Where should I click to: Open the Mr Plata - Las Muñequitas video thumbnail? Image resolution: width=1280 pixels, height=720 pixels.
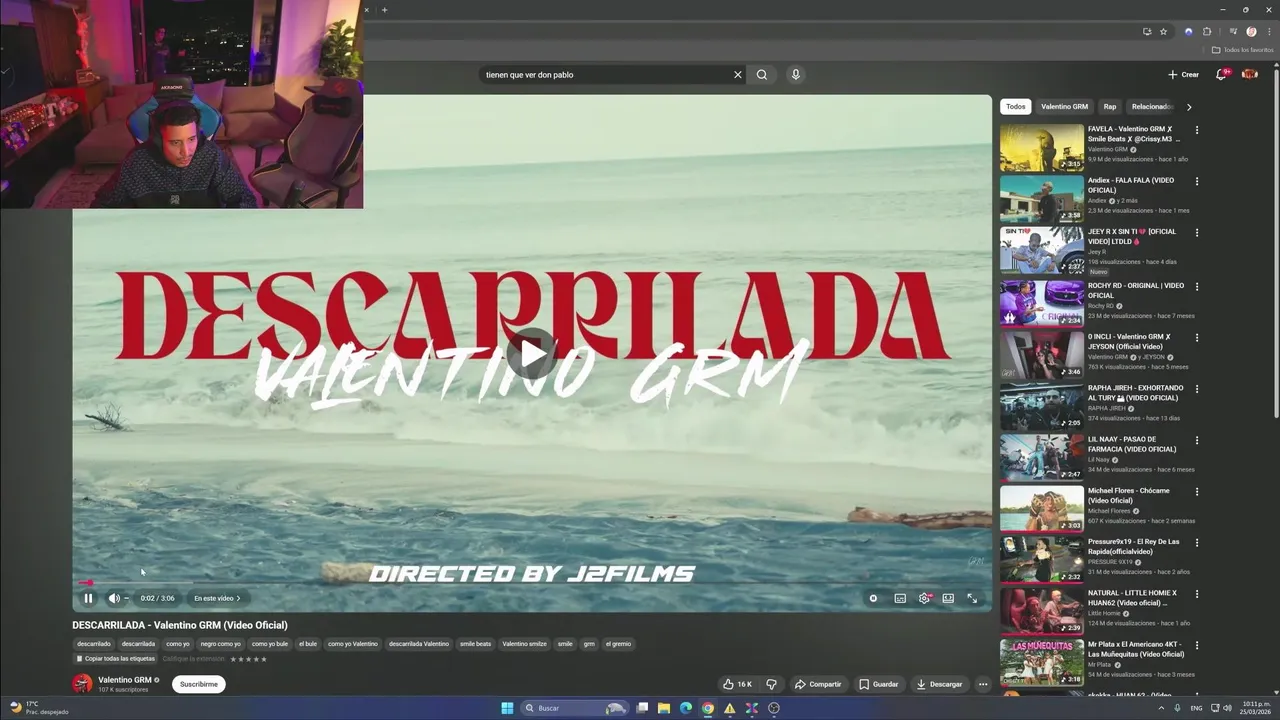click(1042, 662)
